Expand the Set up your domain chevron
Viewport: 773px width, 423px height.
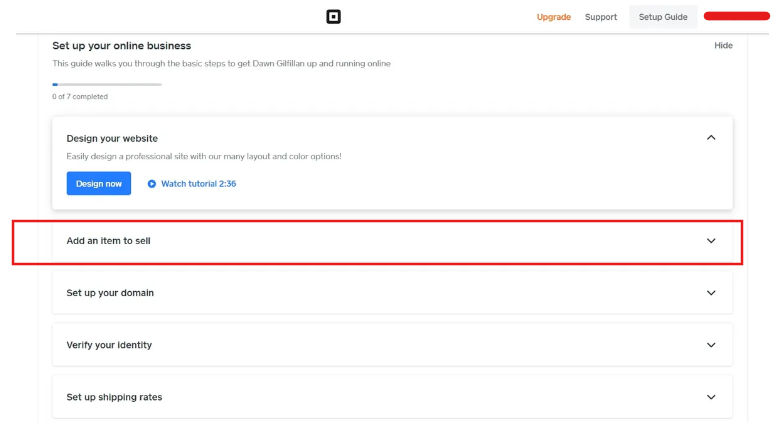coord(711,293)
